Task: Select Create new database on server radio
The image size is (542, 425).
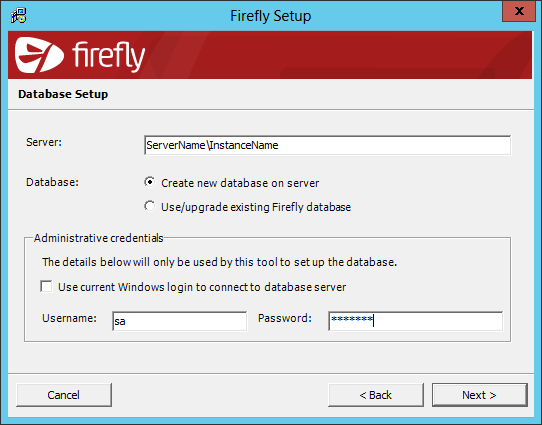Action: tap(150, 182)
